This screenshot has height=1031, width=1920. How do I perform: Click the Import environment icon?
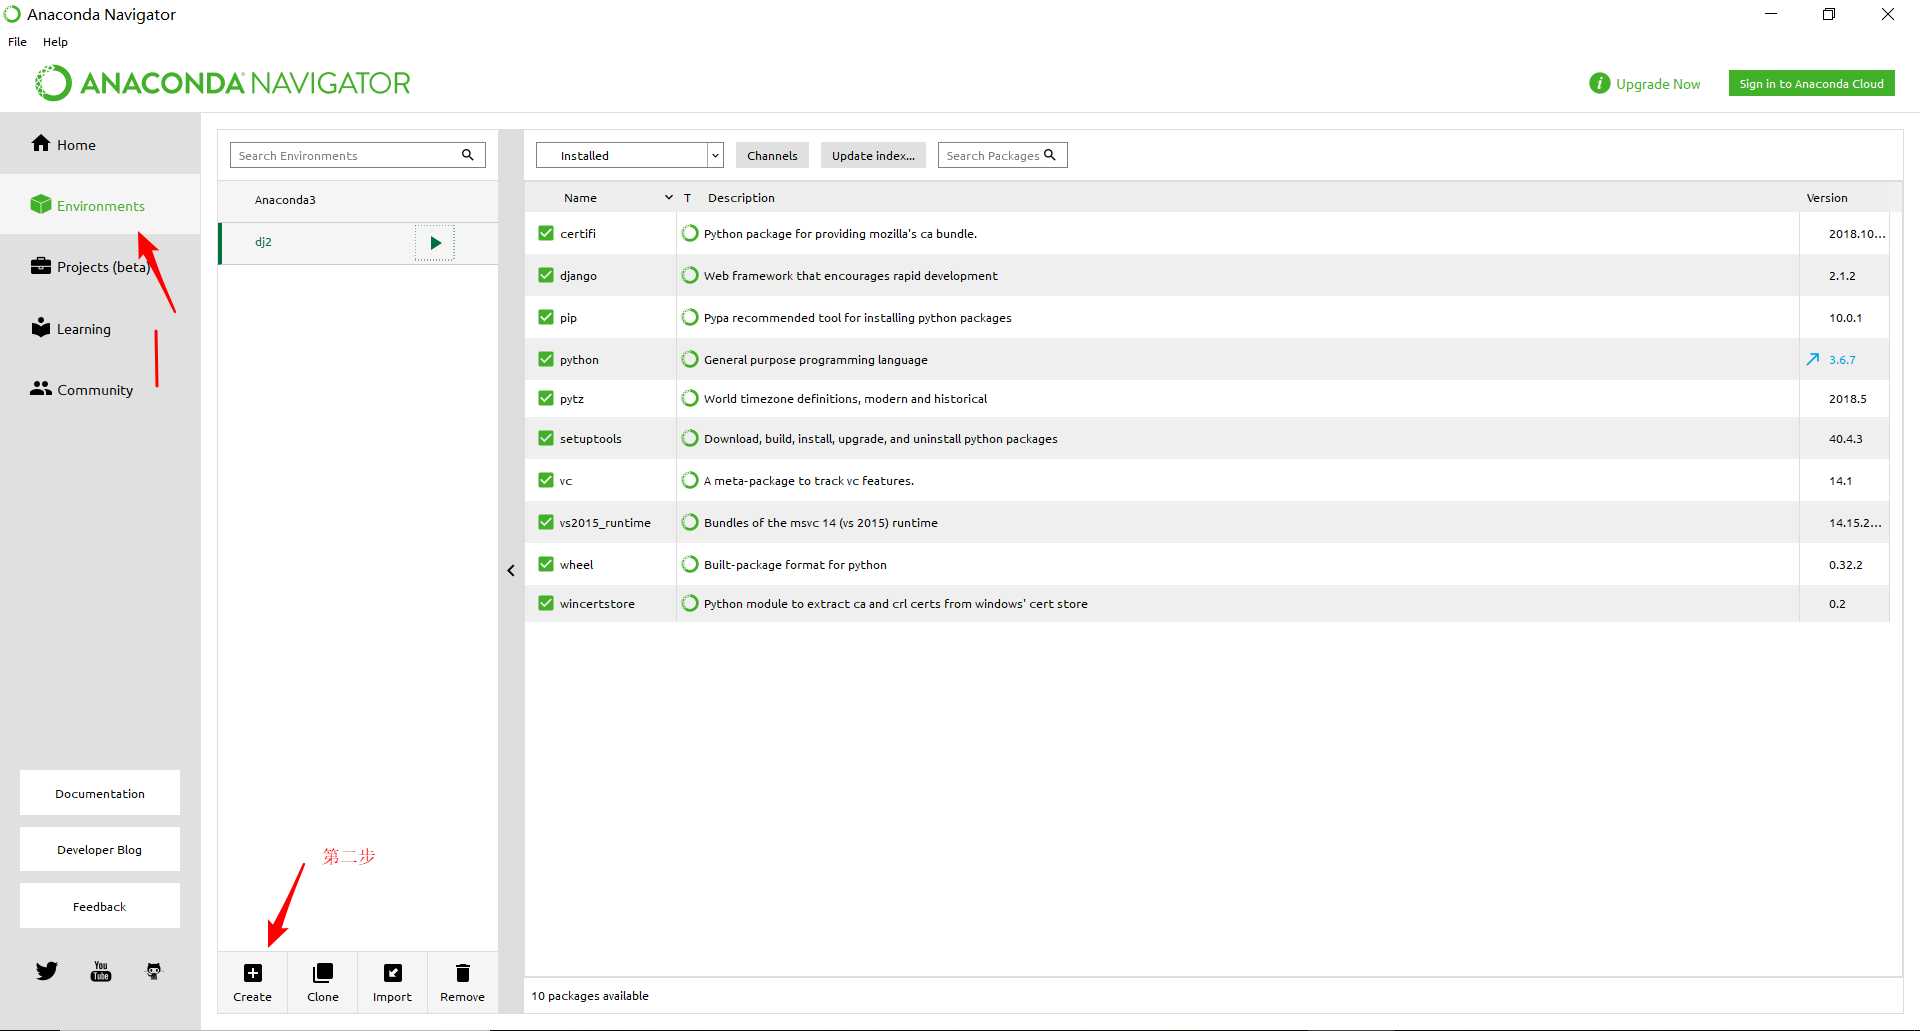[x=393, y=973]
